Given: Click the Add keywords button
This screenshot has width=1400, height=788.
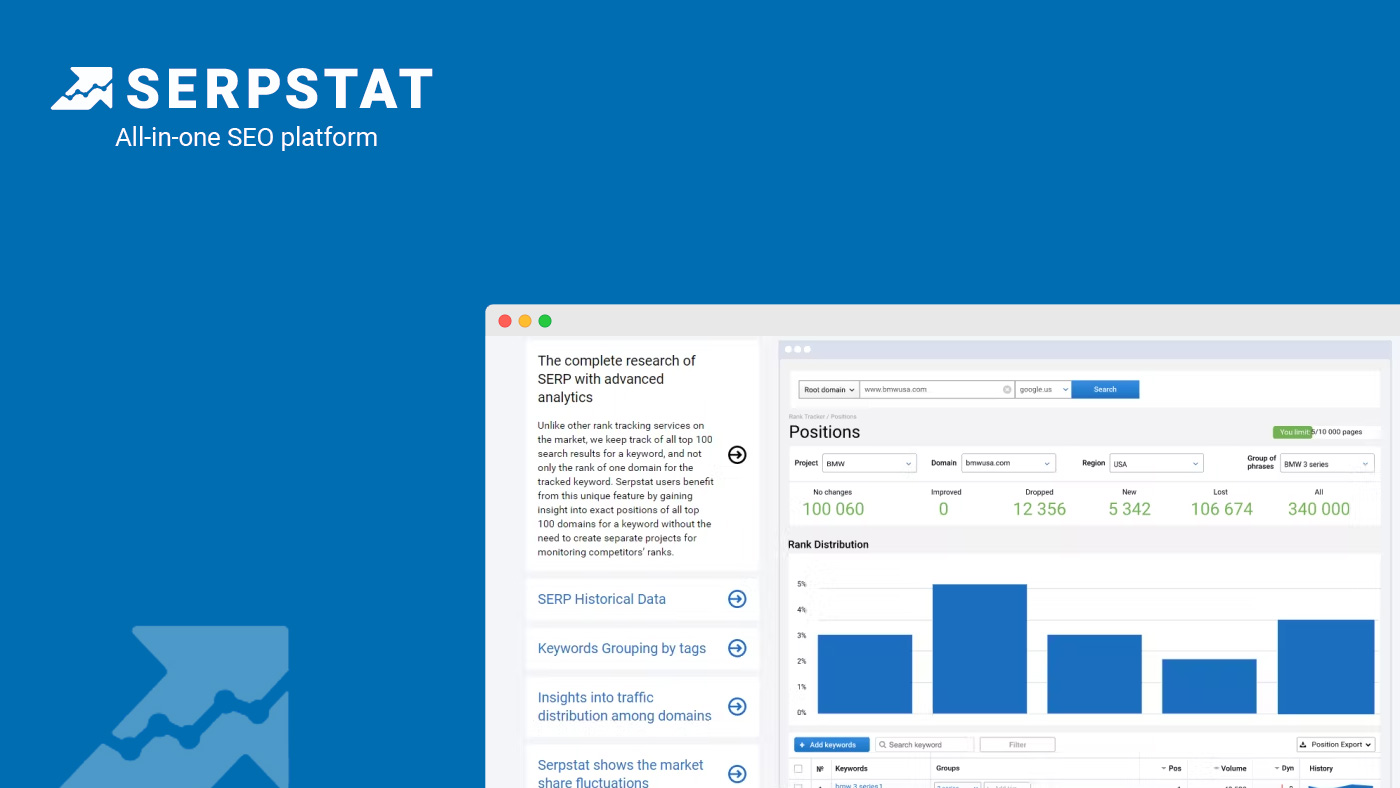Looking at the screenshot, I should pyautogui.click(x=832, y=744).
